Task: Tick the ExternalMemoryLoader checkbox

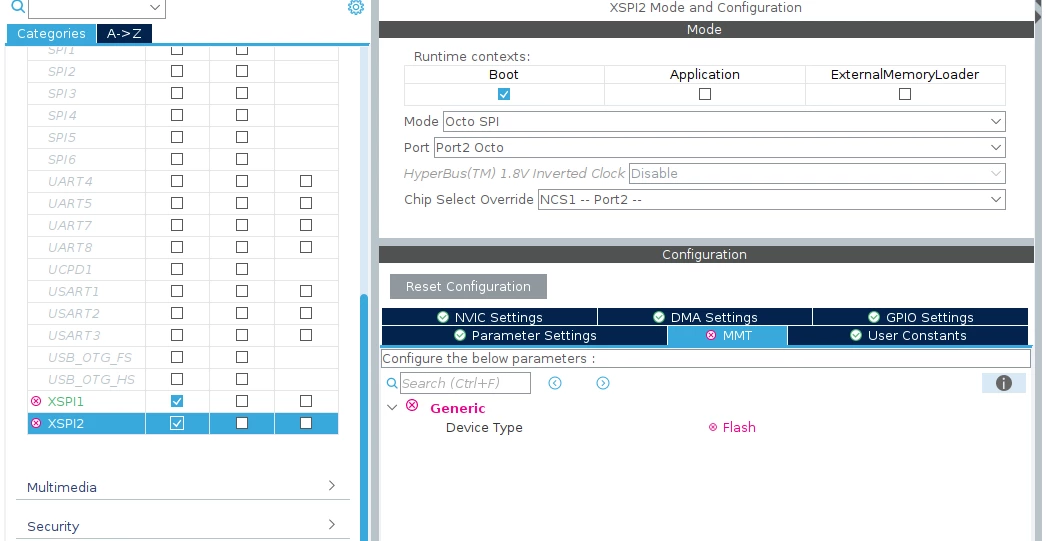Action: click(x=904, y=94)
